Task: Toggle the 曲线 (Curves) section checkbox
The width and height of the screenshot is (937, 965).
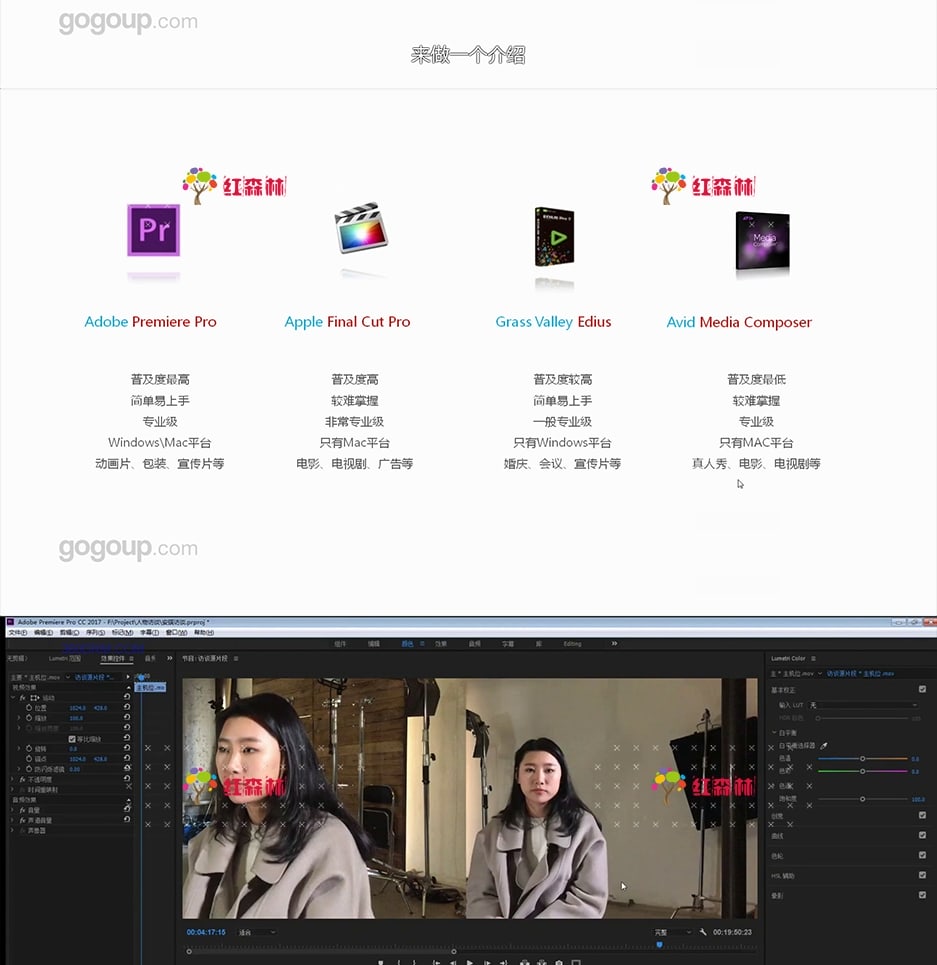Action: (x=922, y=835)
